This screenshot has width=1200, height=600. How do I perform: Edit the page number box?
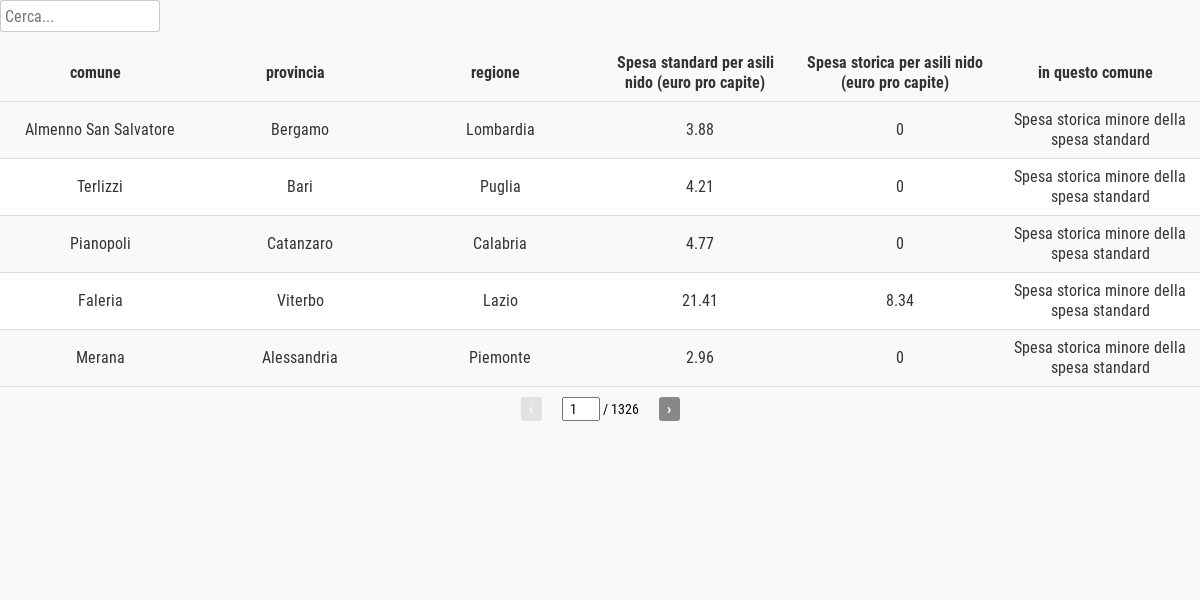[x=580, y=409]
